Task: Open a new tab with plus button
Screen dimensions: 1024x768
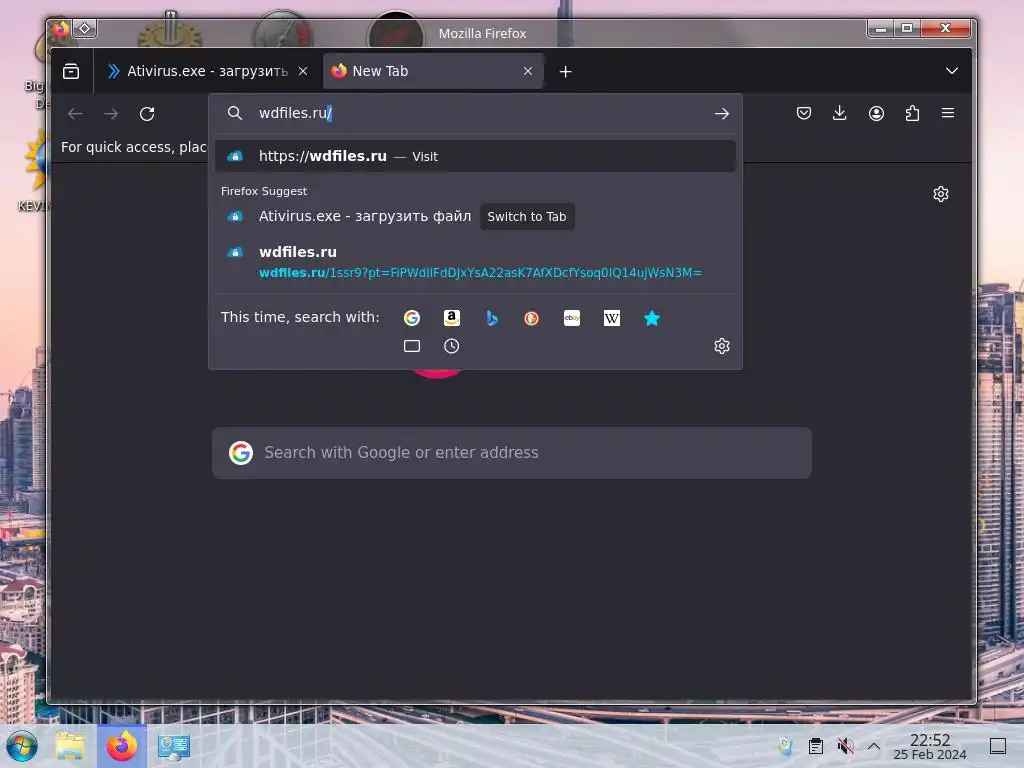Action: pyautogui.click(x=566, y=71)
